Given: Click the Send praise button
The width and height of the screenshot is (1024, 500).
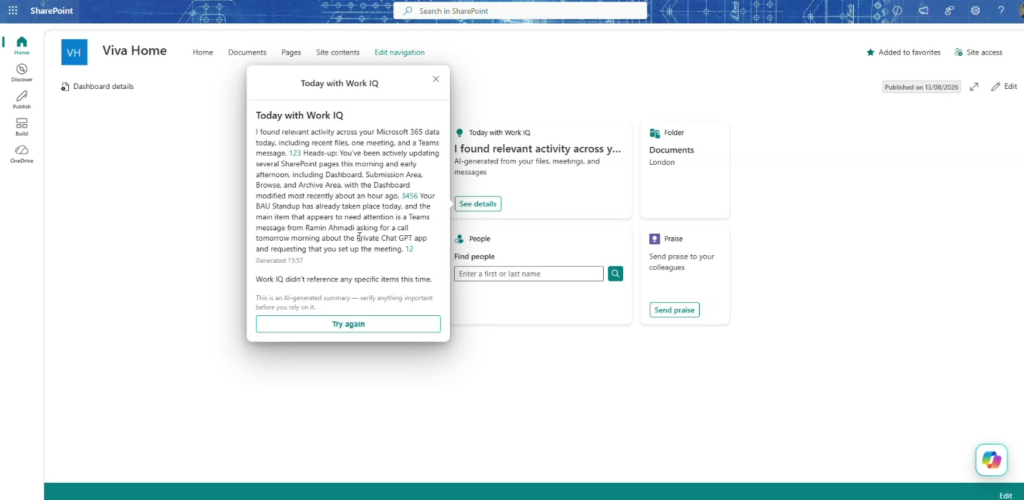Looking at the screenshot, I should coord(675,310).
